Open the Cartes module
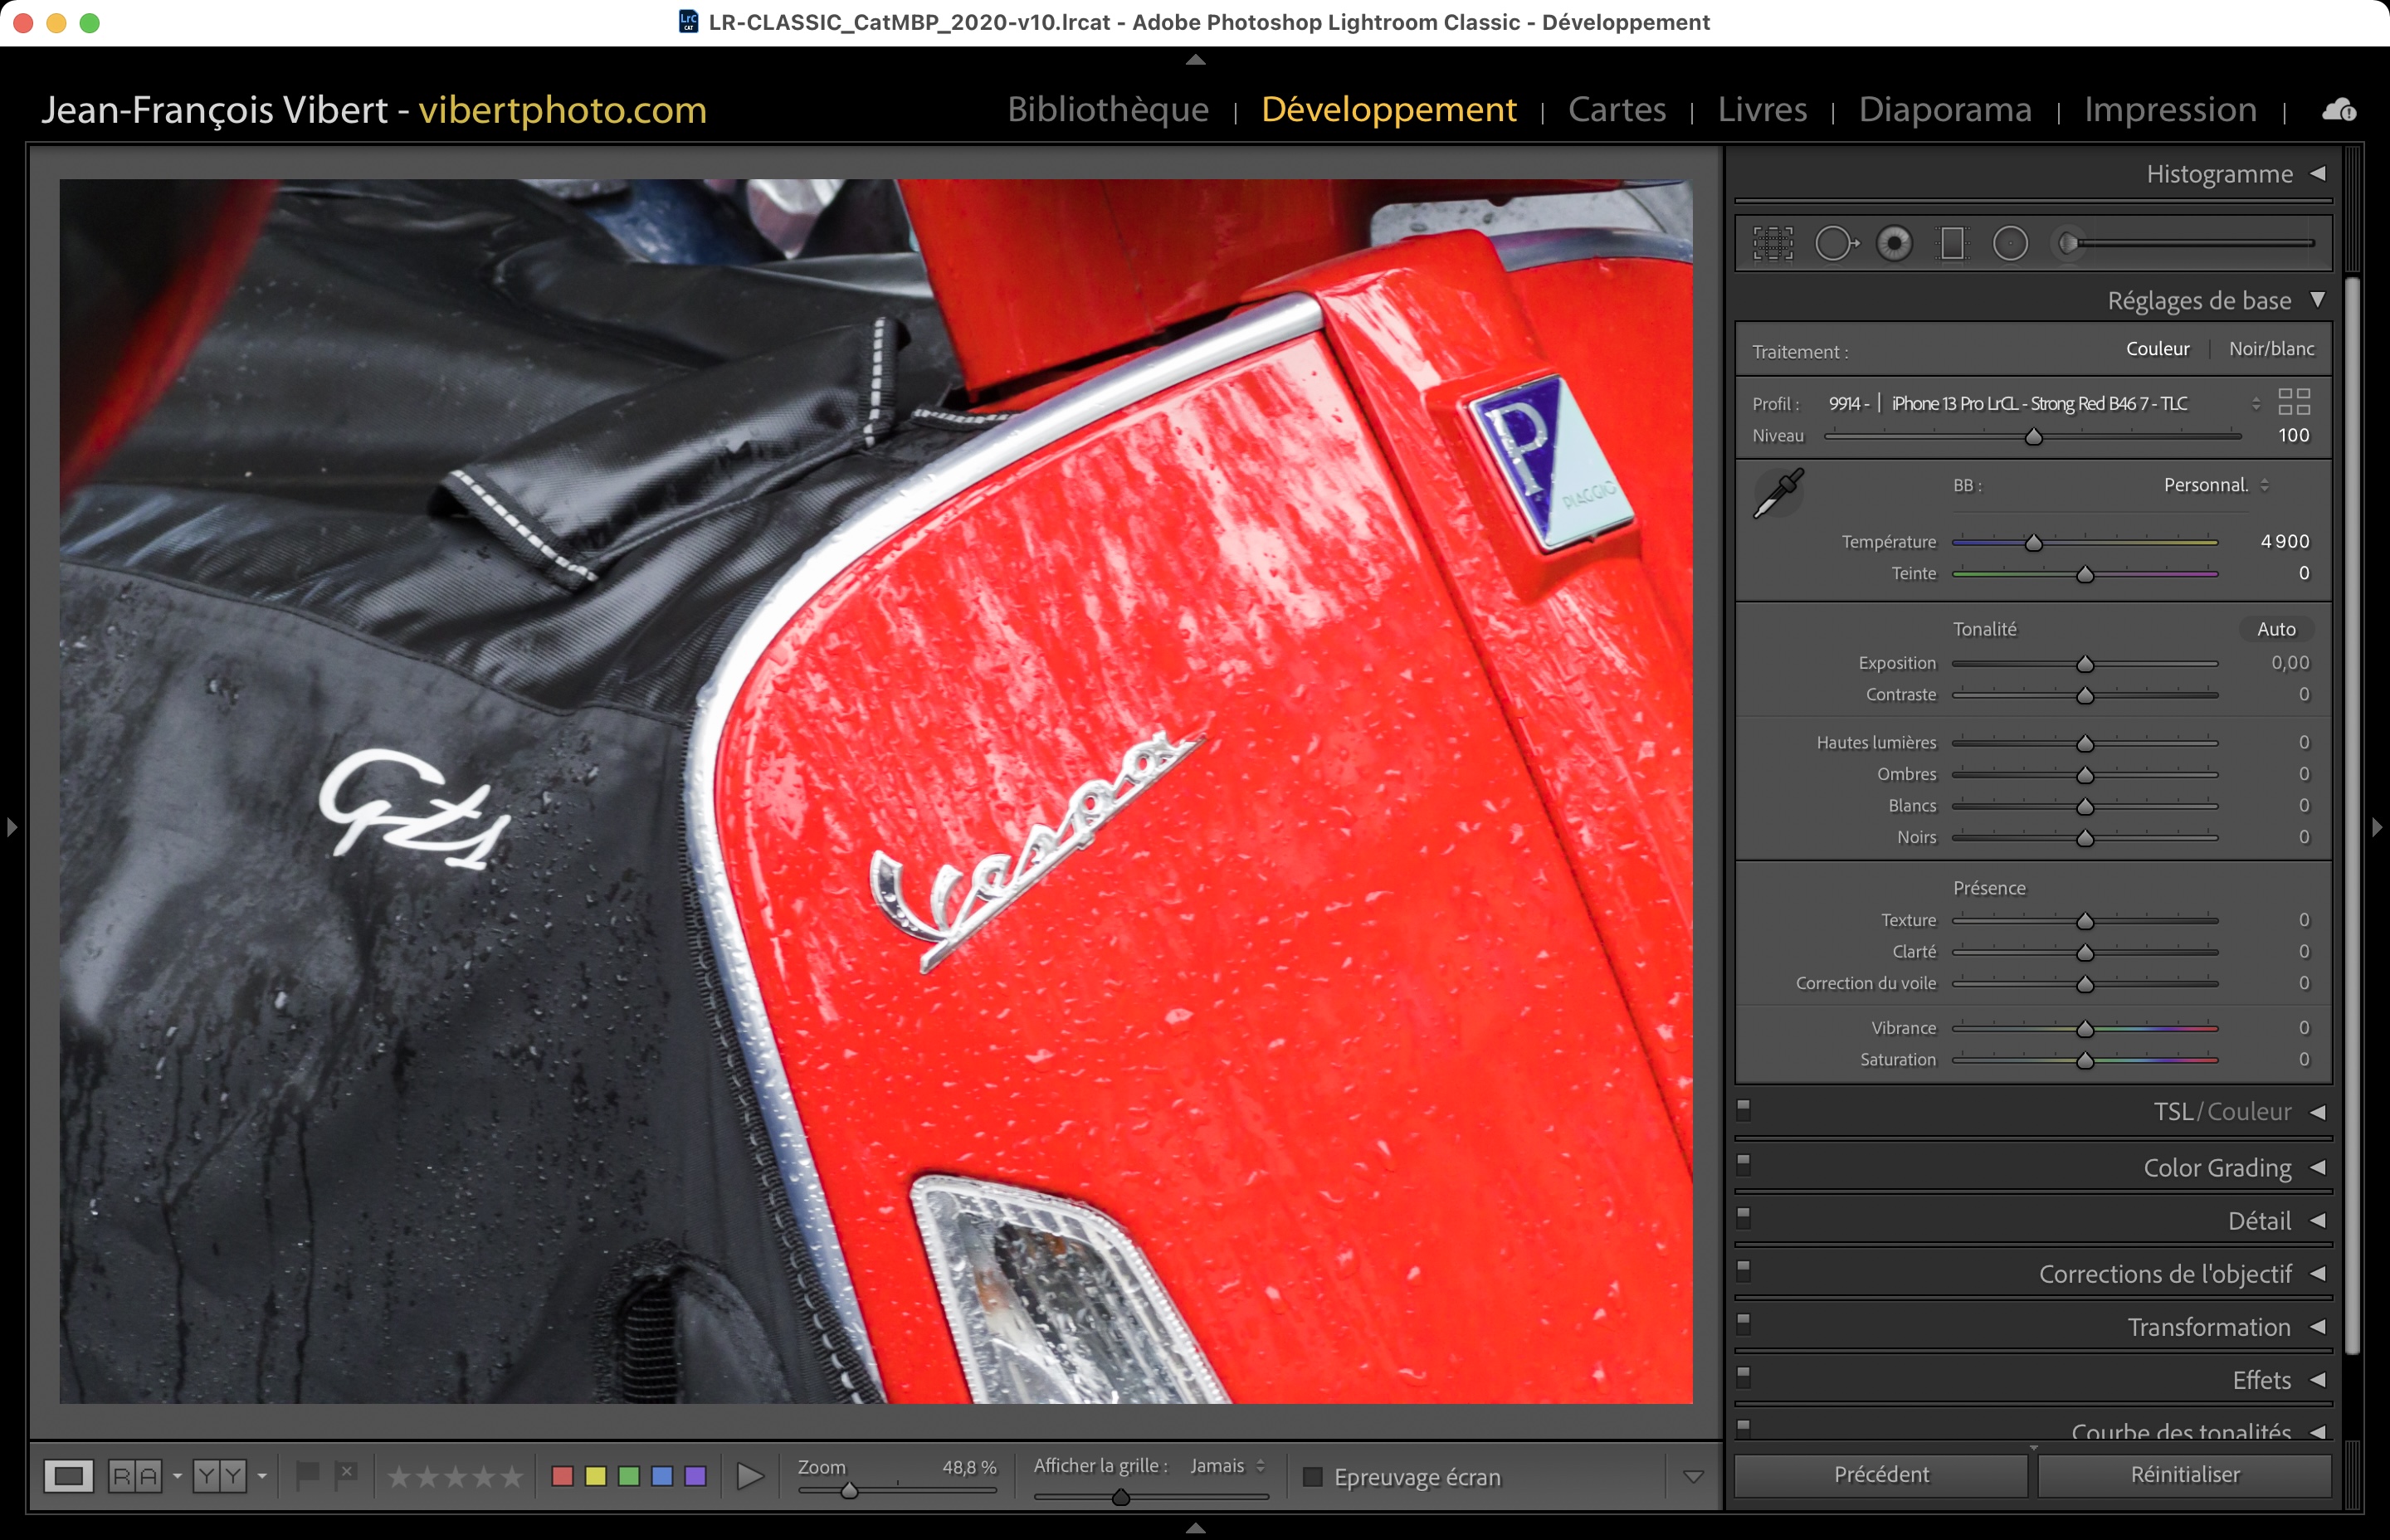This screenshot has width=2390, height=1540. (1616, 109)
